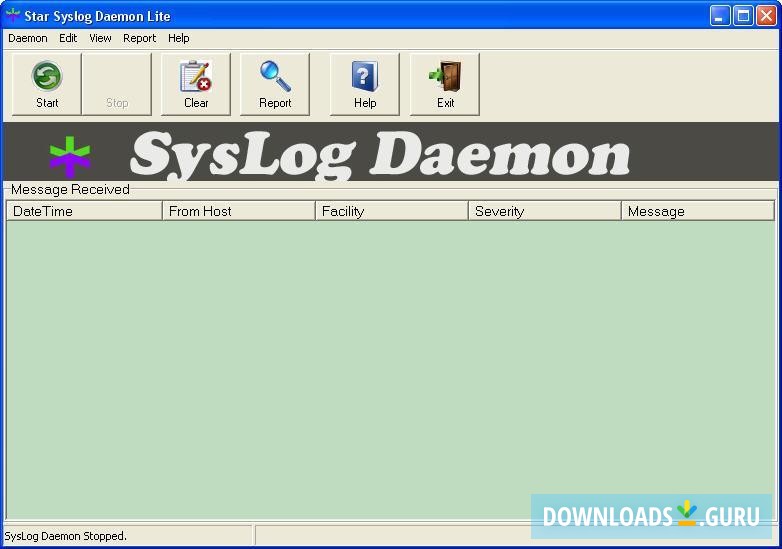Sort by DateTime column header
This screenshot has width=782, height=549.
(84, 211)
